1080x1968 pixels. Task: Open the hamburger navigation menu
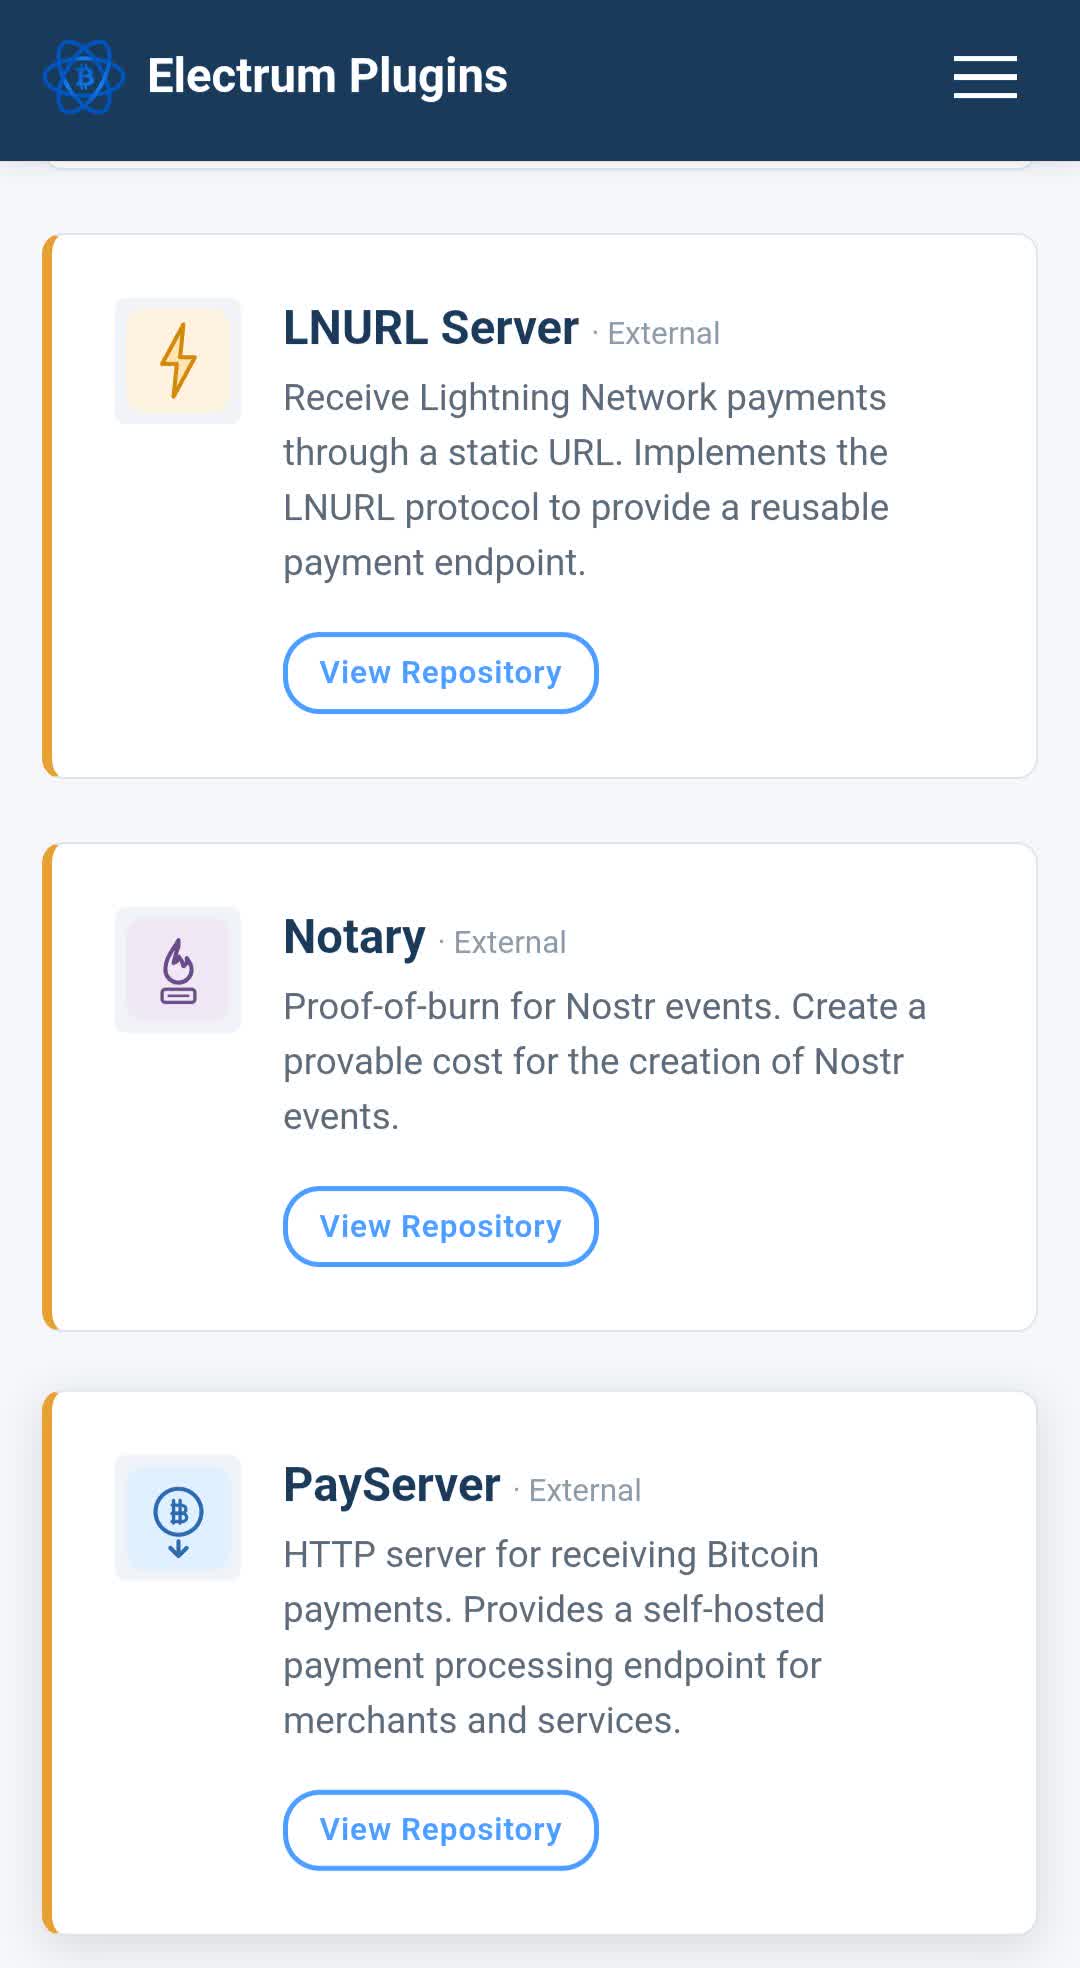coord(984,77)
